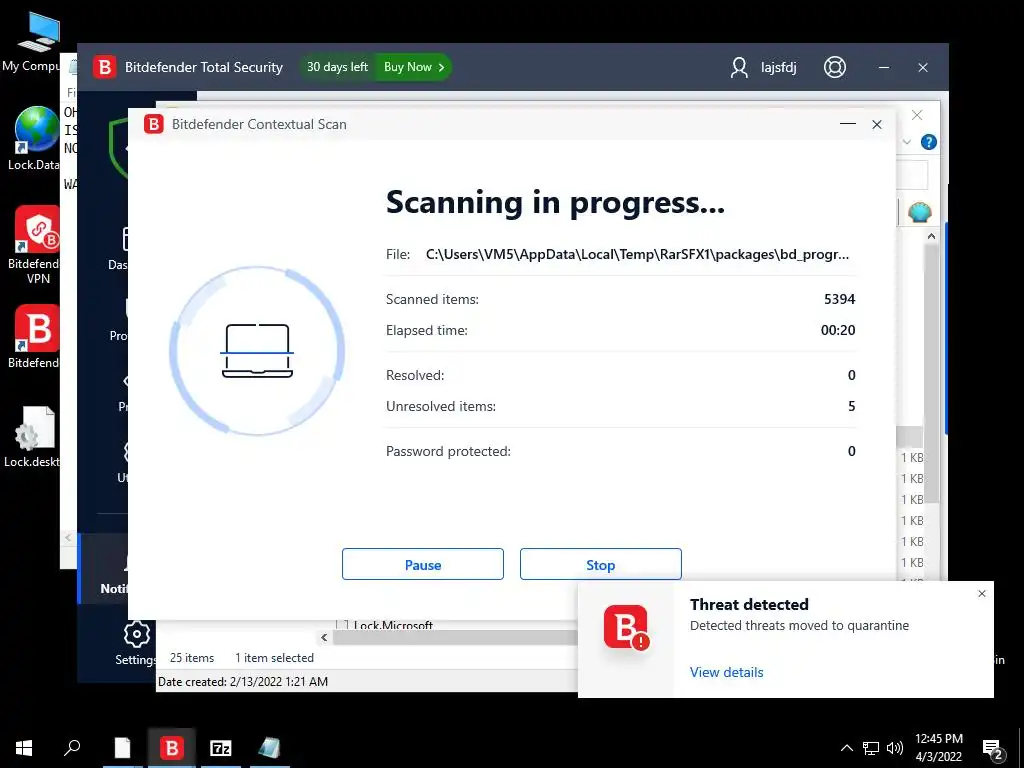Dismiss the Threat detected notification
This screenshot has height=768, width=1024.
tap(982, 594)
